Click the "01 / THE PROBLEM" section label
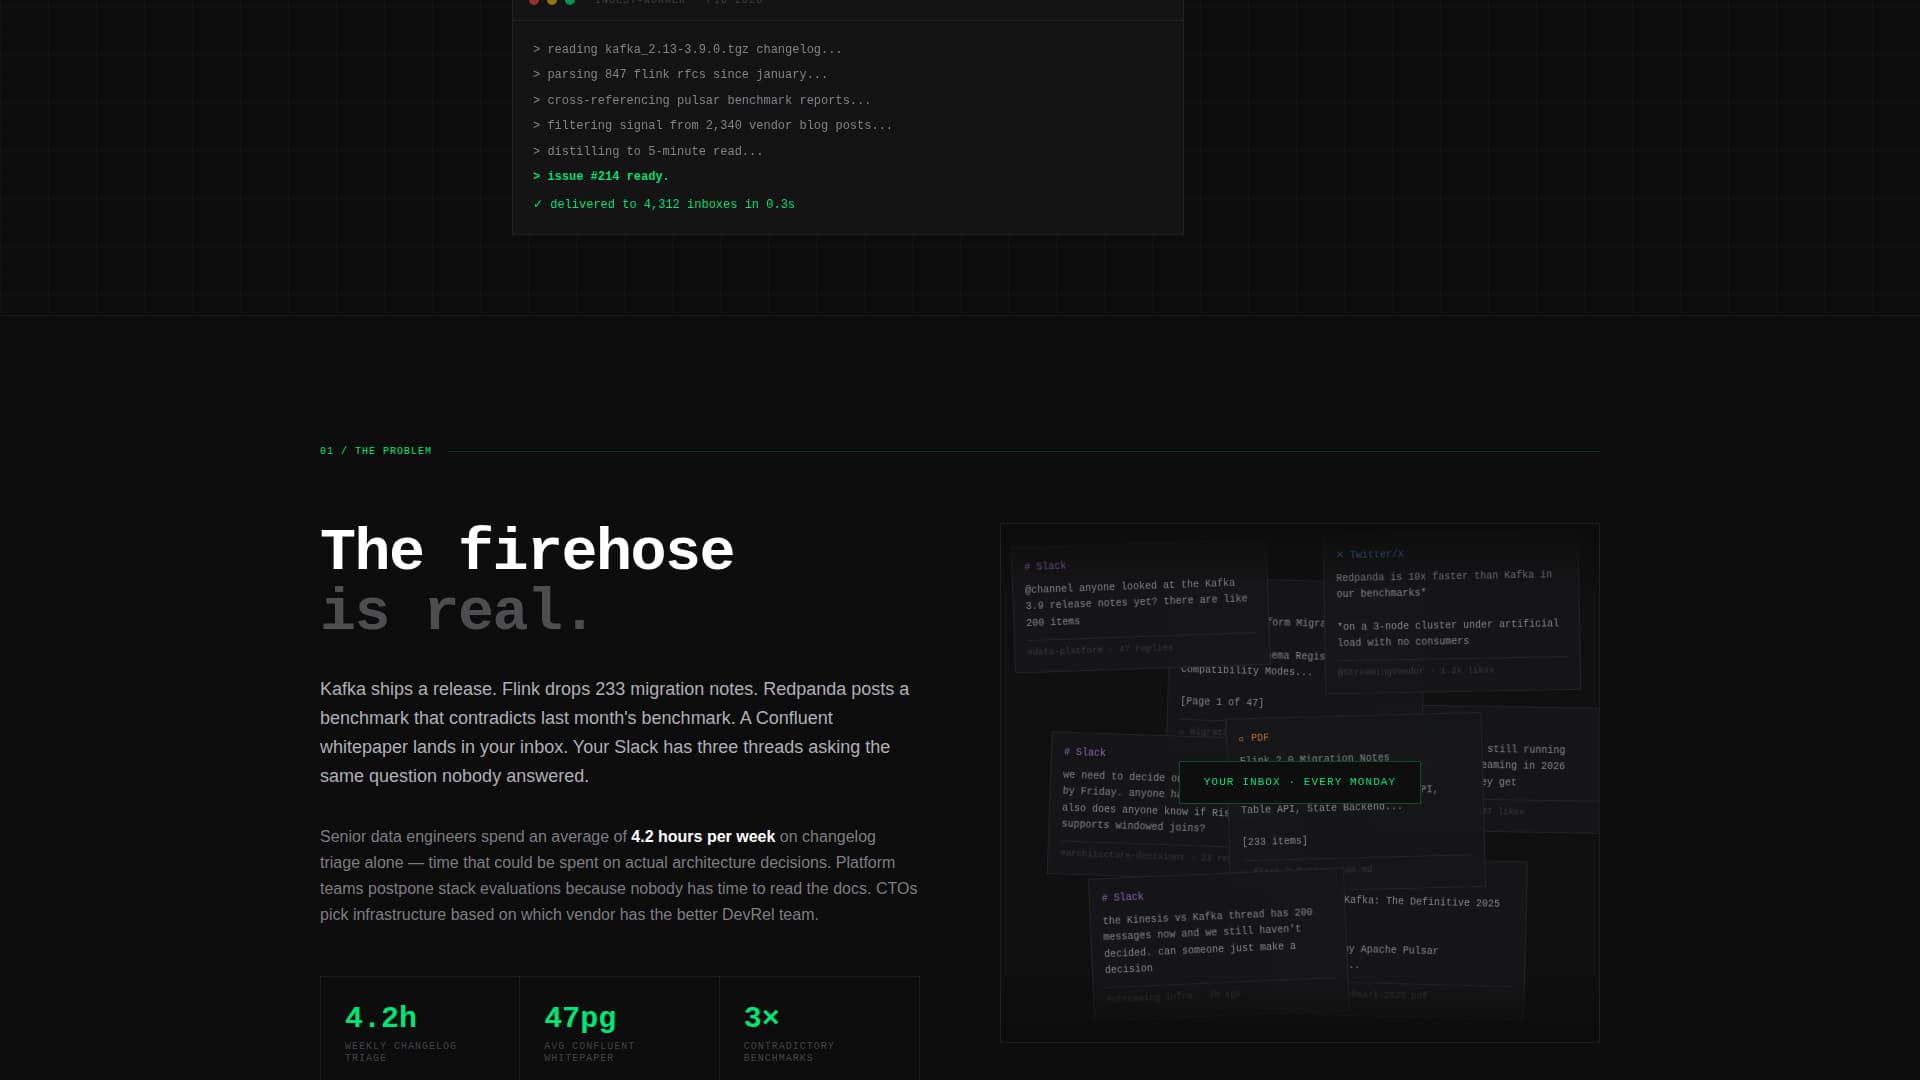 click(375, 451)
